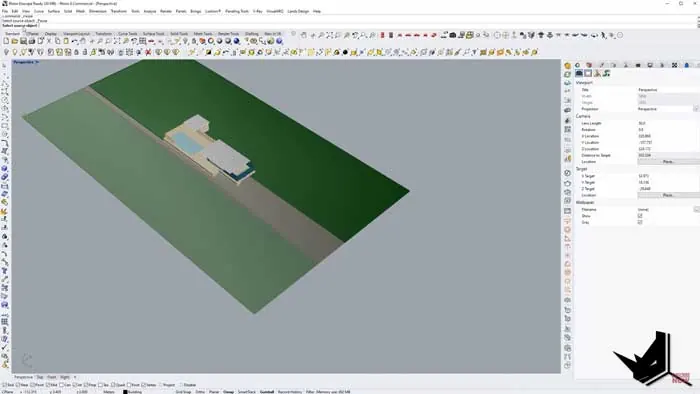Click the Wallpaper Filename browse button
This screenshot has height=394, width=700.
coord(696,209)
